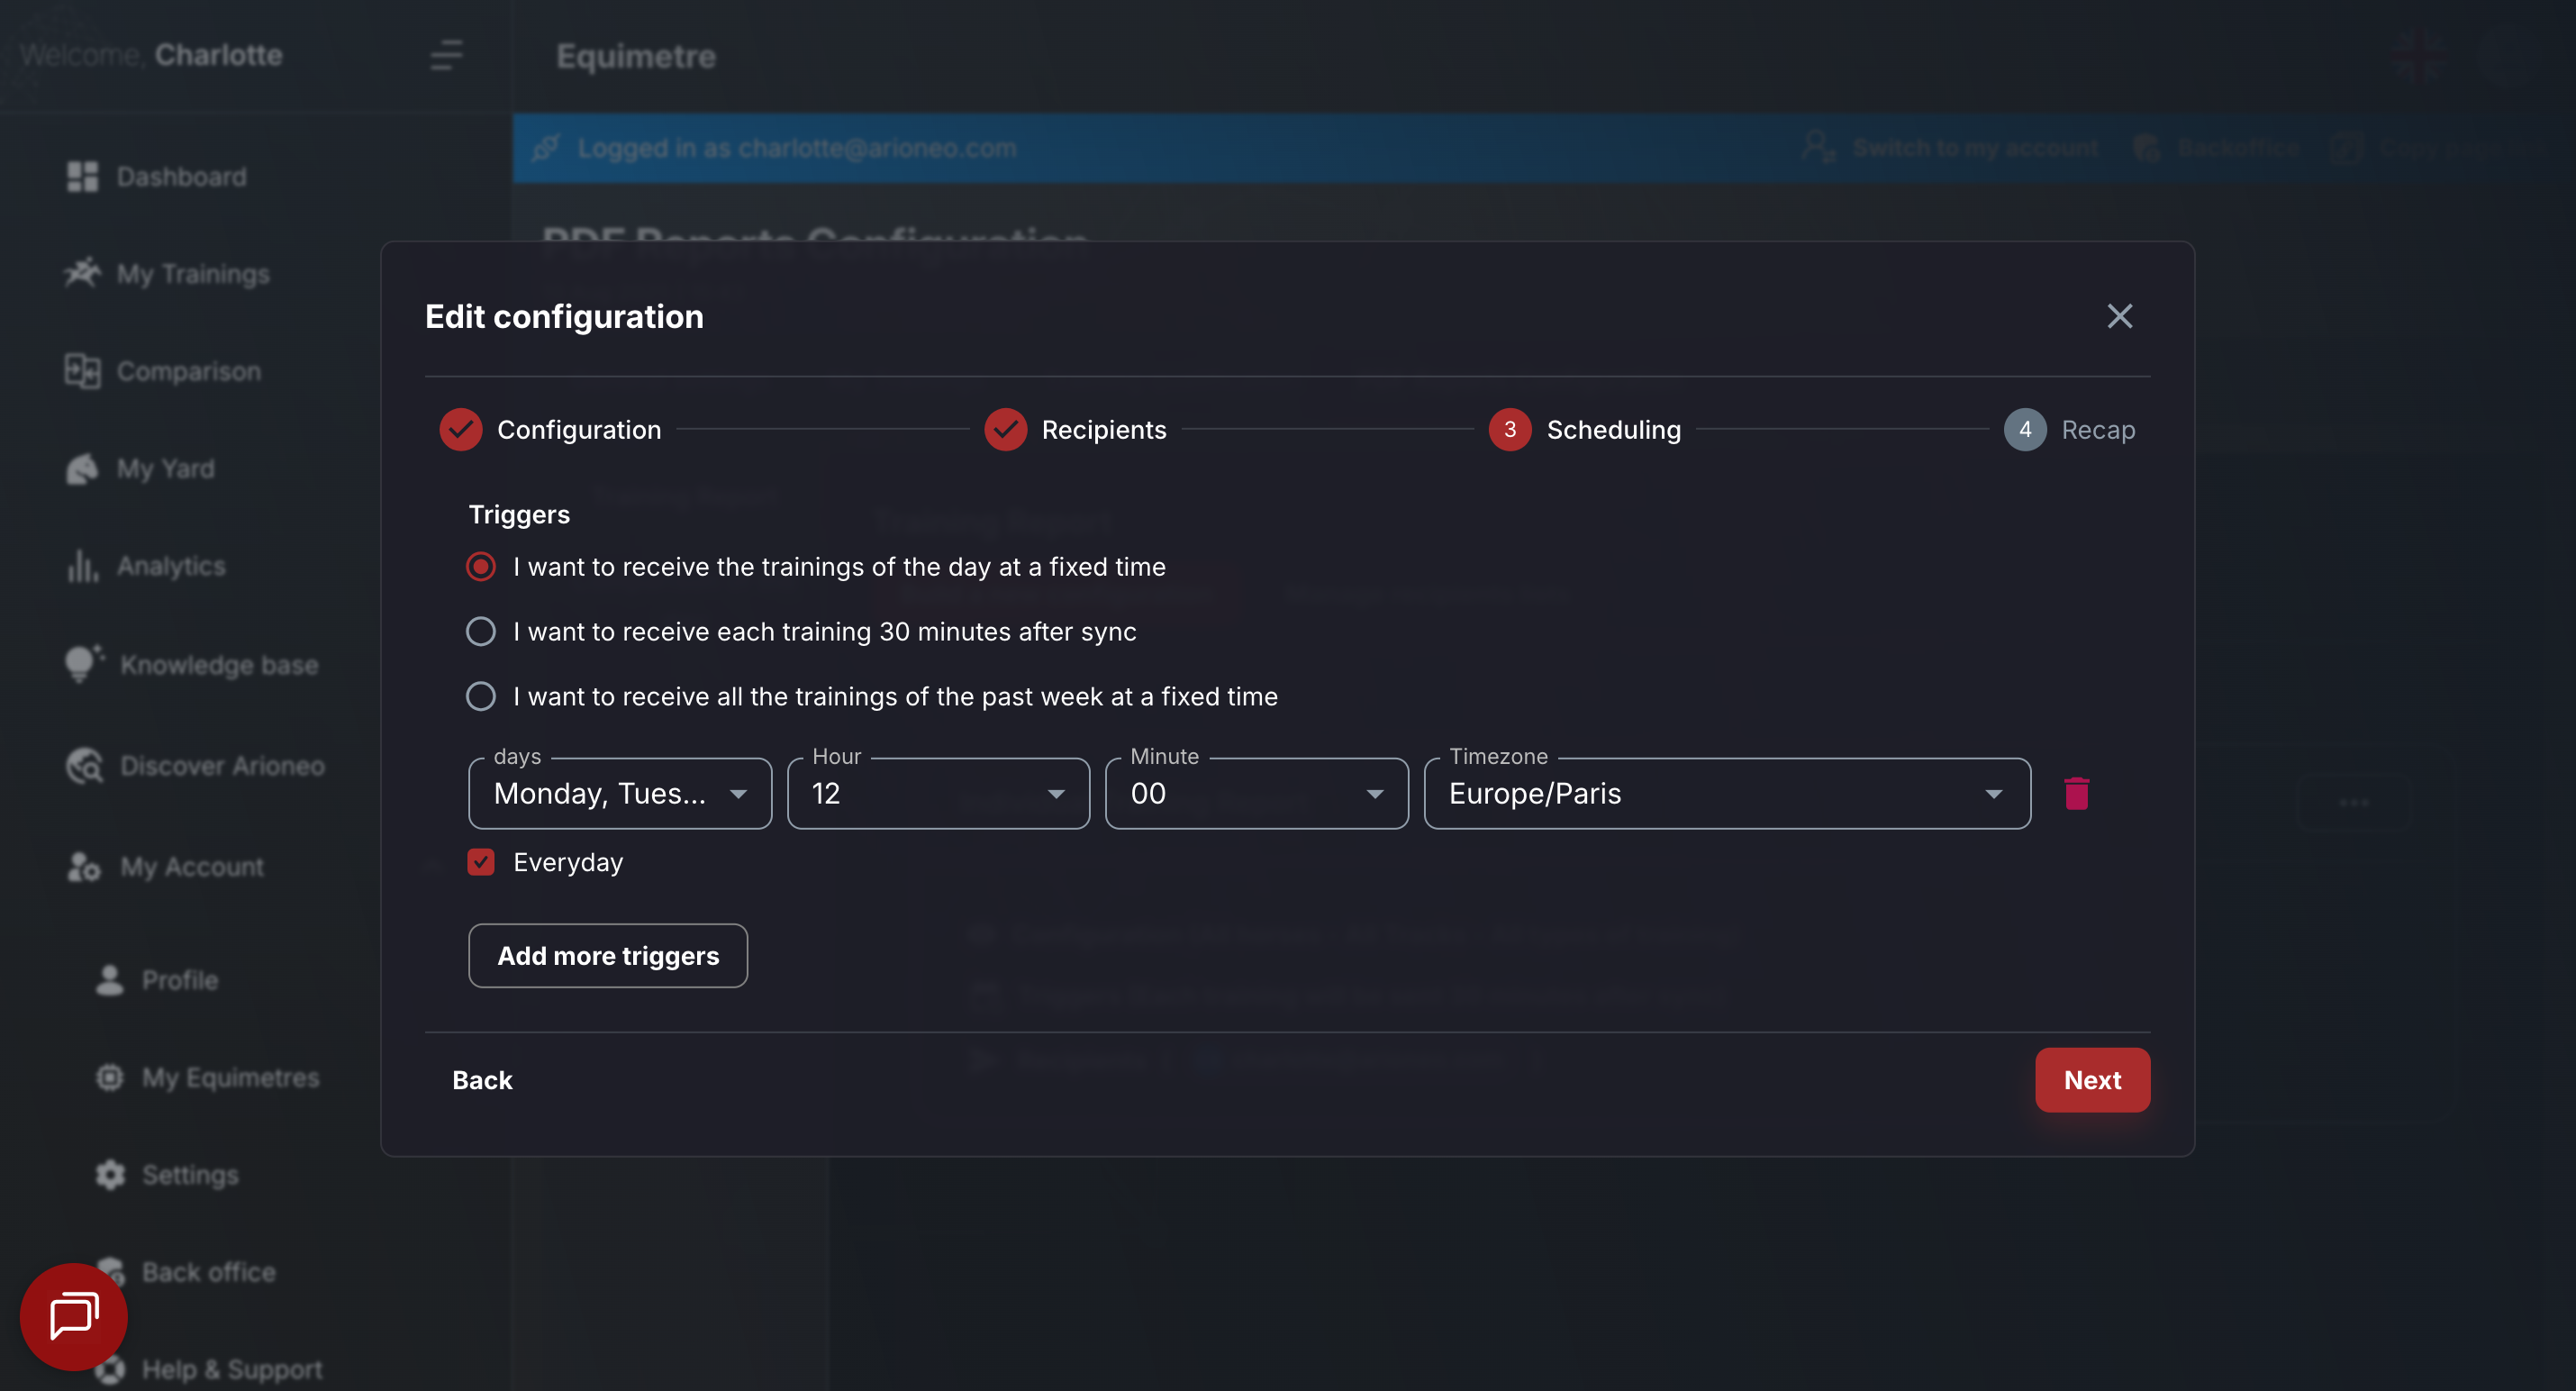The width and height of the screenshot is (2576, 1391).
Task: Click the My Equimetres device icon
Action: [109, 1077]
